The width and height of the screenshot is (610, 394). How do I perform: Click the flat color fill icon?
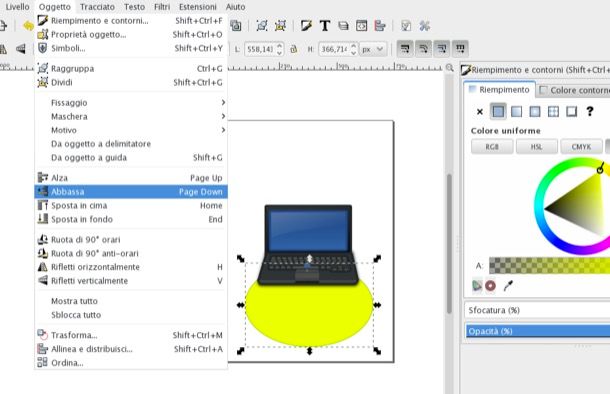tap(498, 112)
